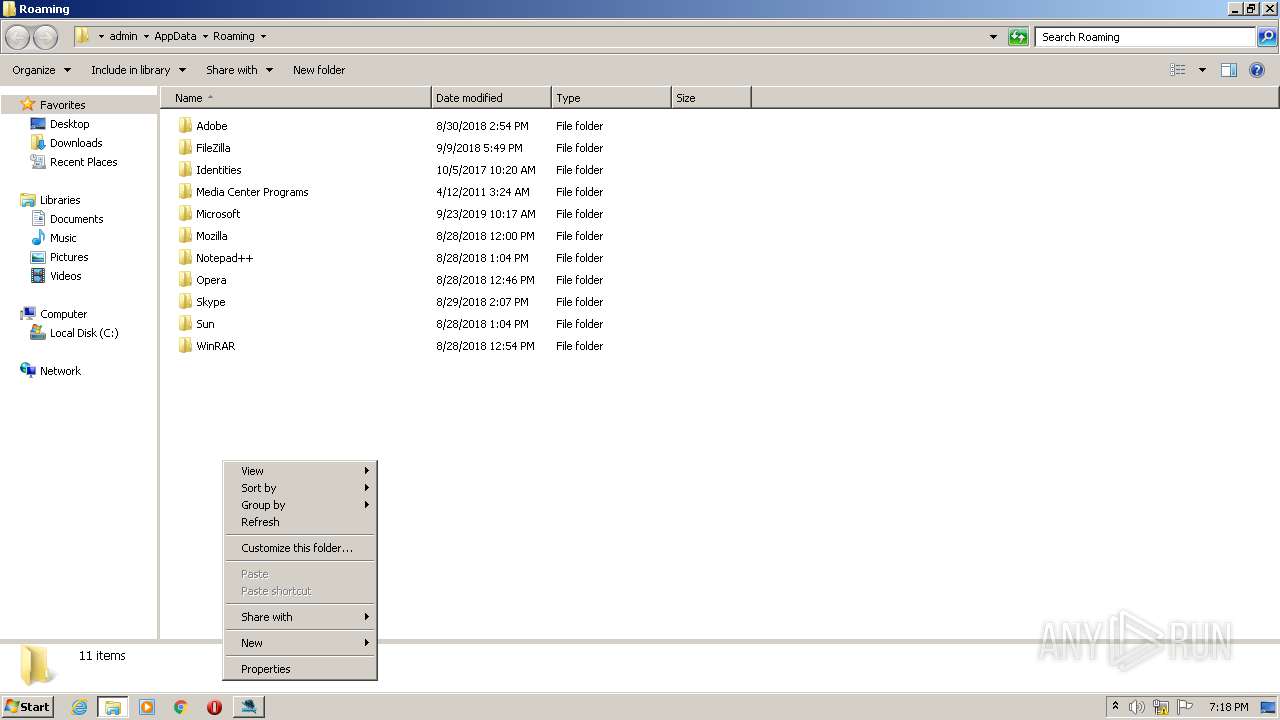Screen dimensions: 1280x720
Task: Open Opera browser from the taskbar
Action: [x=214, y=707]
